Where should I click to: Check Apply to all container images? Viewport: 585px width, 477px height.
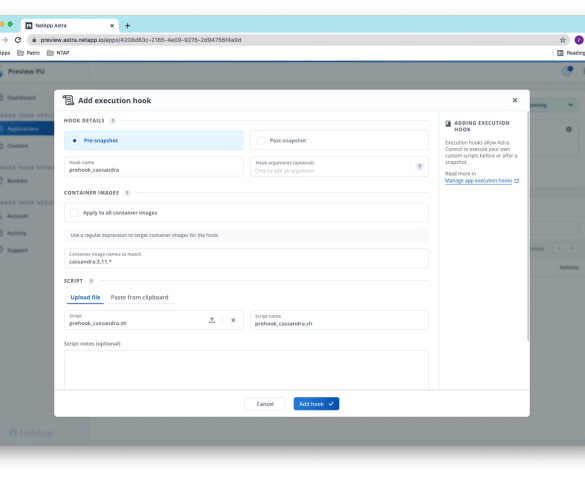click(x=74, y=213)
